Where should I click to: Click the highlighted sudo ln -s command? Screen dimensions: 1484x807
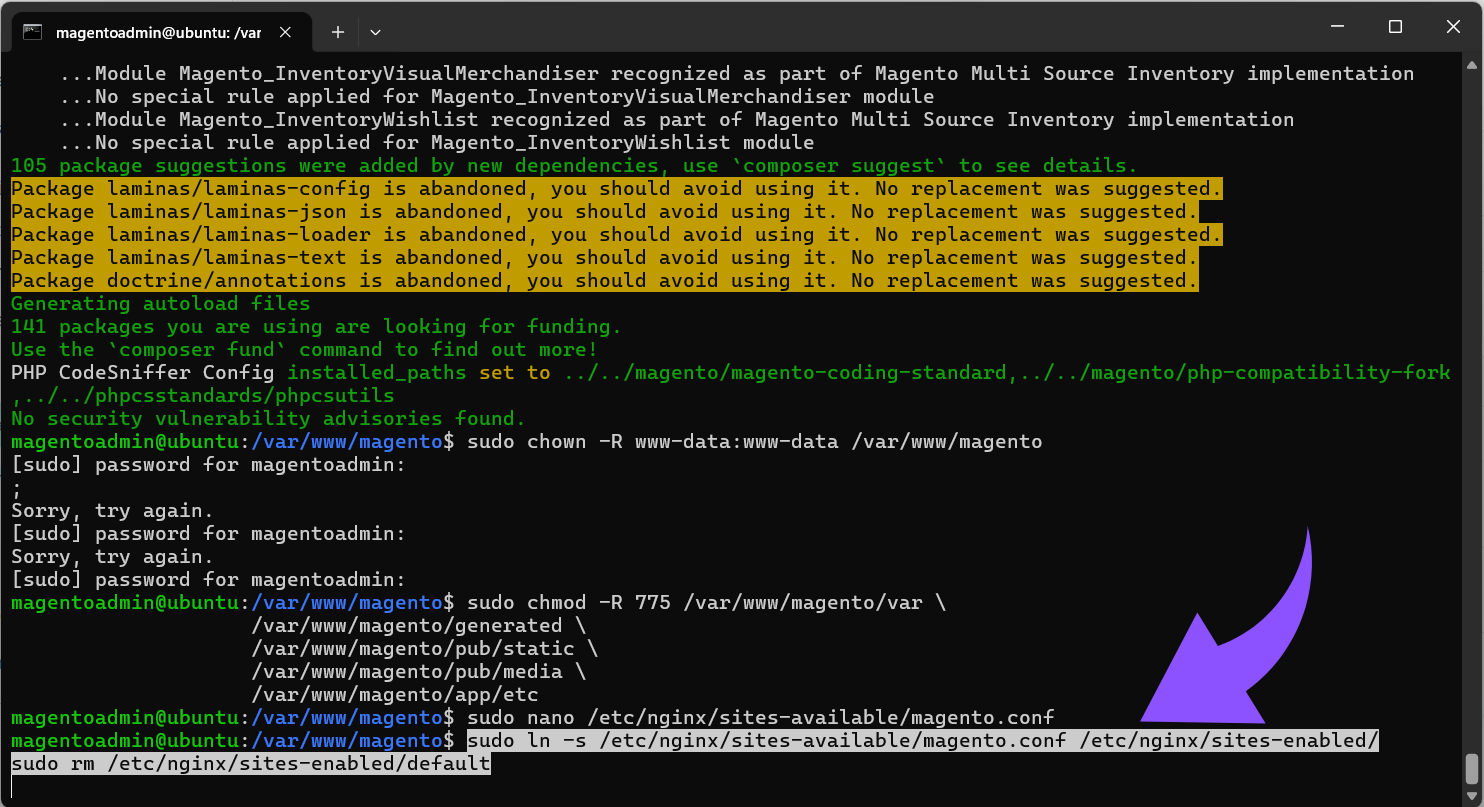[x=922, y=741]
